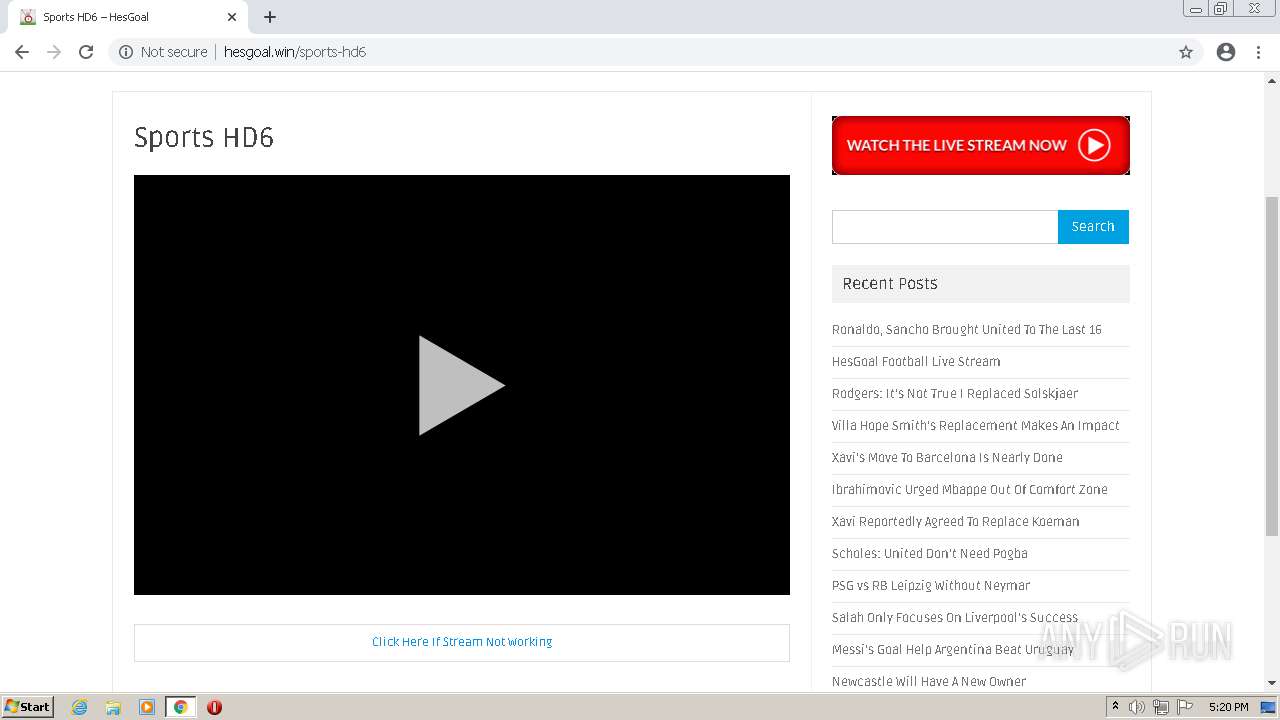1280x720 pixels.
Task: Click the page vertical scrollbar thumb
Action: point(1272,367)
